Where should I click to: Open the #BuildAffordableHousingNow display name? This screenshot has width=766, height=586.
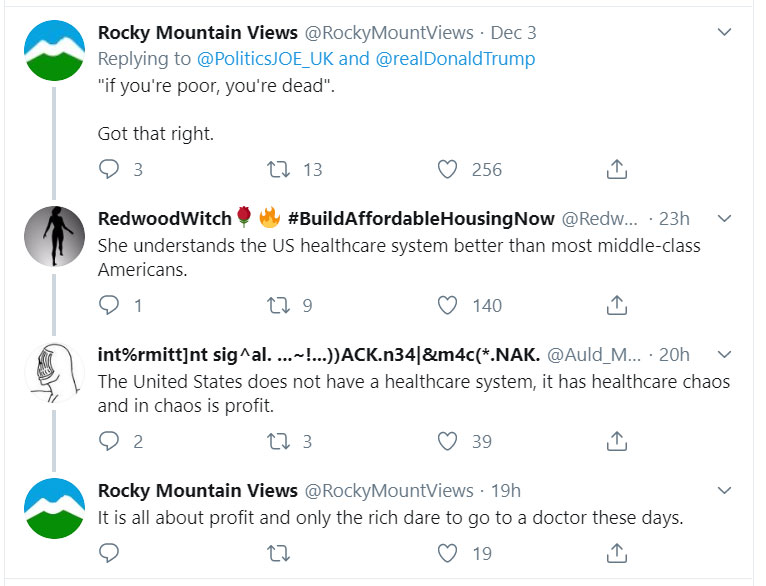(419, 218)
